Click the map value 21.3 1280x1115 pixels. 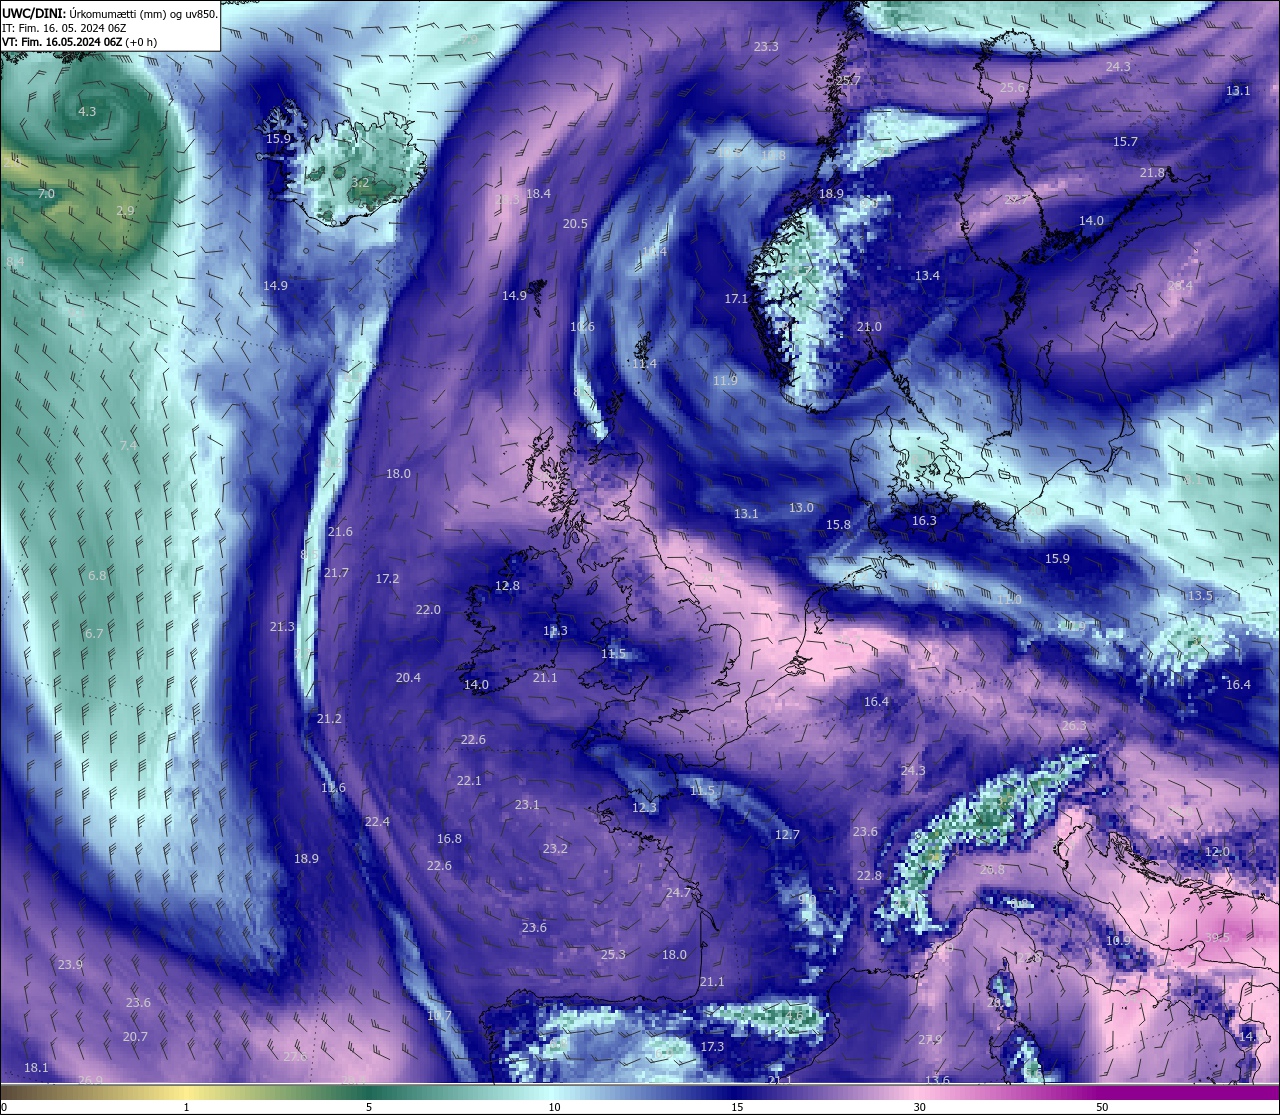pyautogui.click(x=282, y=626)
